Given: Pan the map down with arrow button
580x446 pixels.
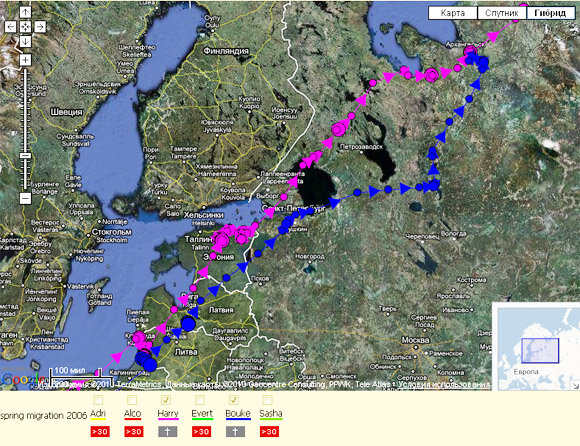Looking at the screenshot, I should (25, 41).
